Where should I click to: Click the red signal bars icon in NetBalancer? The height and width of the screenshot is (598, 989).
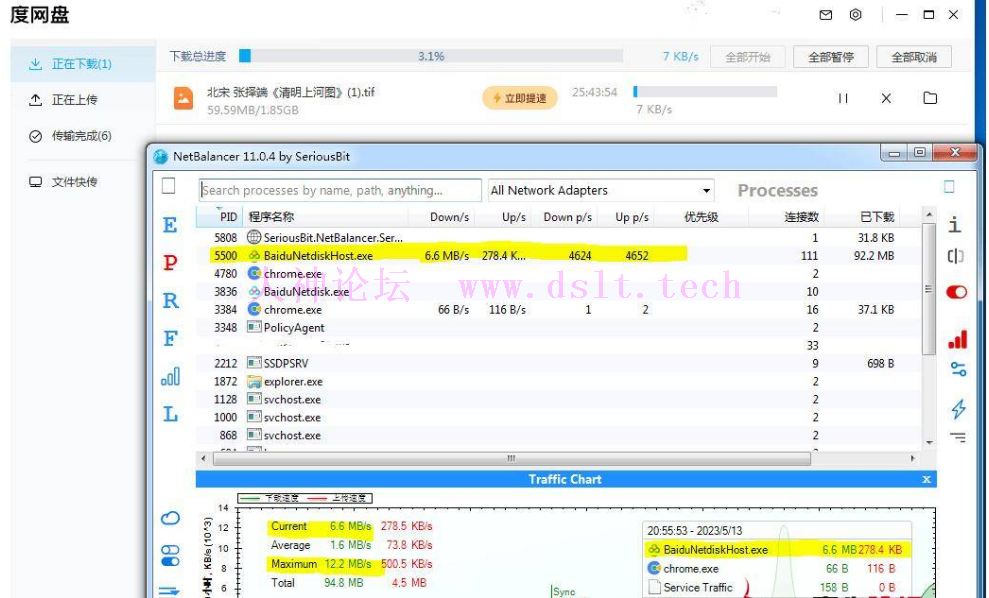pos(957,339)
